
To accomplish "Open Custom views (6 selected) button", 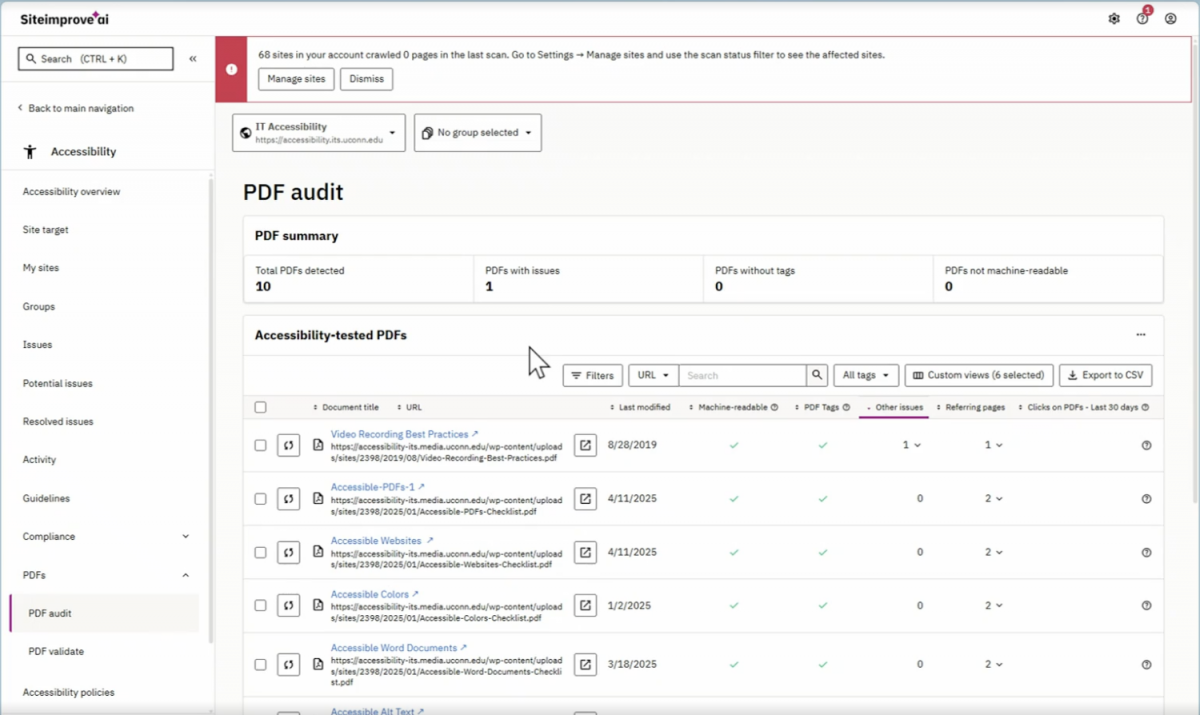I will [979, 375].
